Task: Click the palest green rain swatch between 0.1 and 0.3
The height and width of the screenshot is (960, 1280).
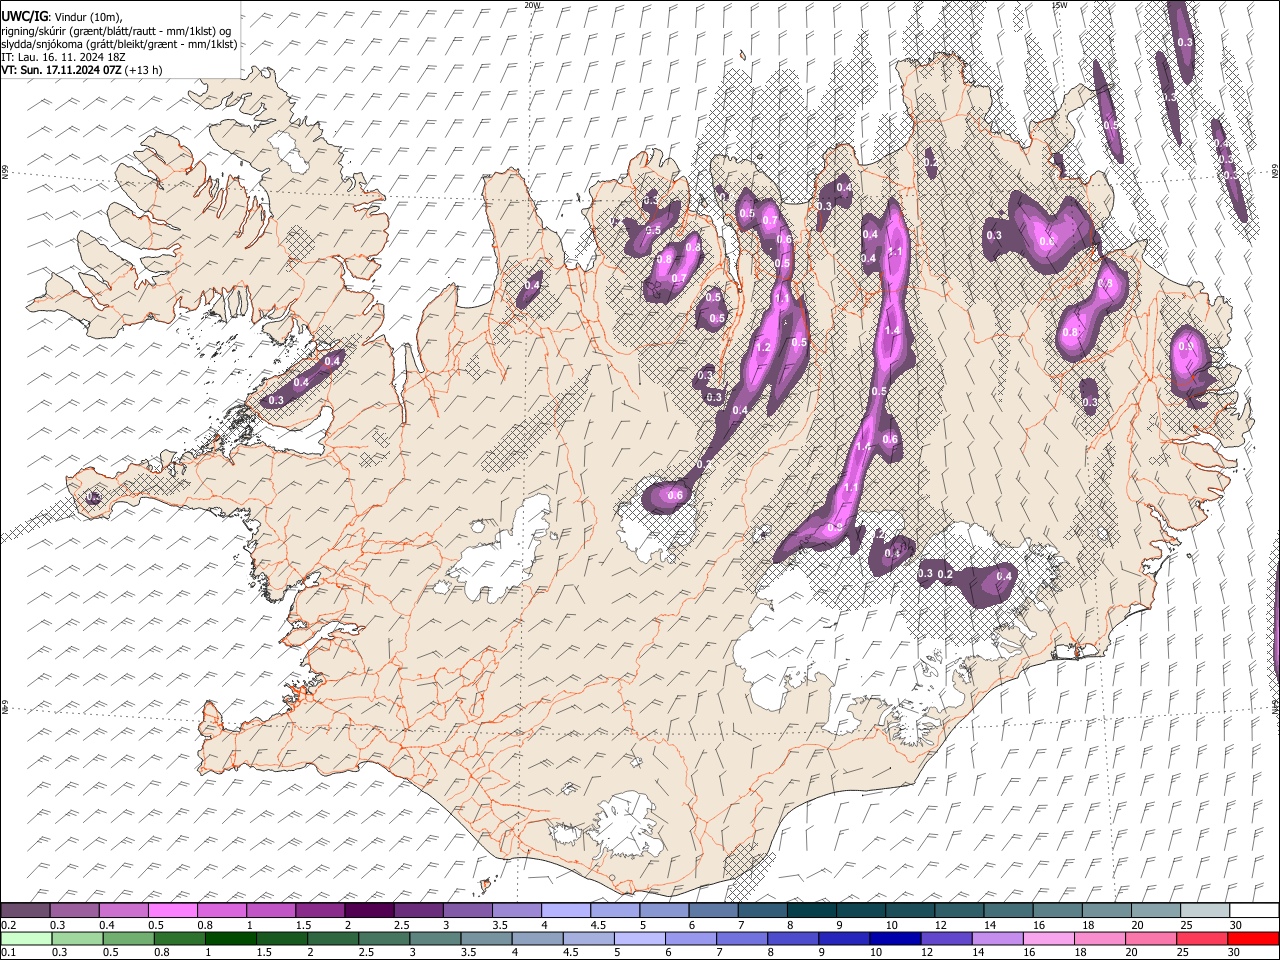Action: click(x=26, y=939)
